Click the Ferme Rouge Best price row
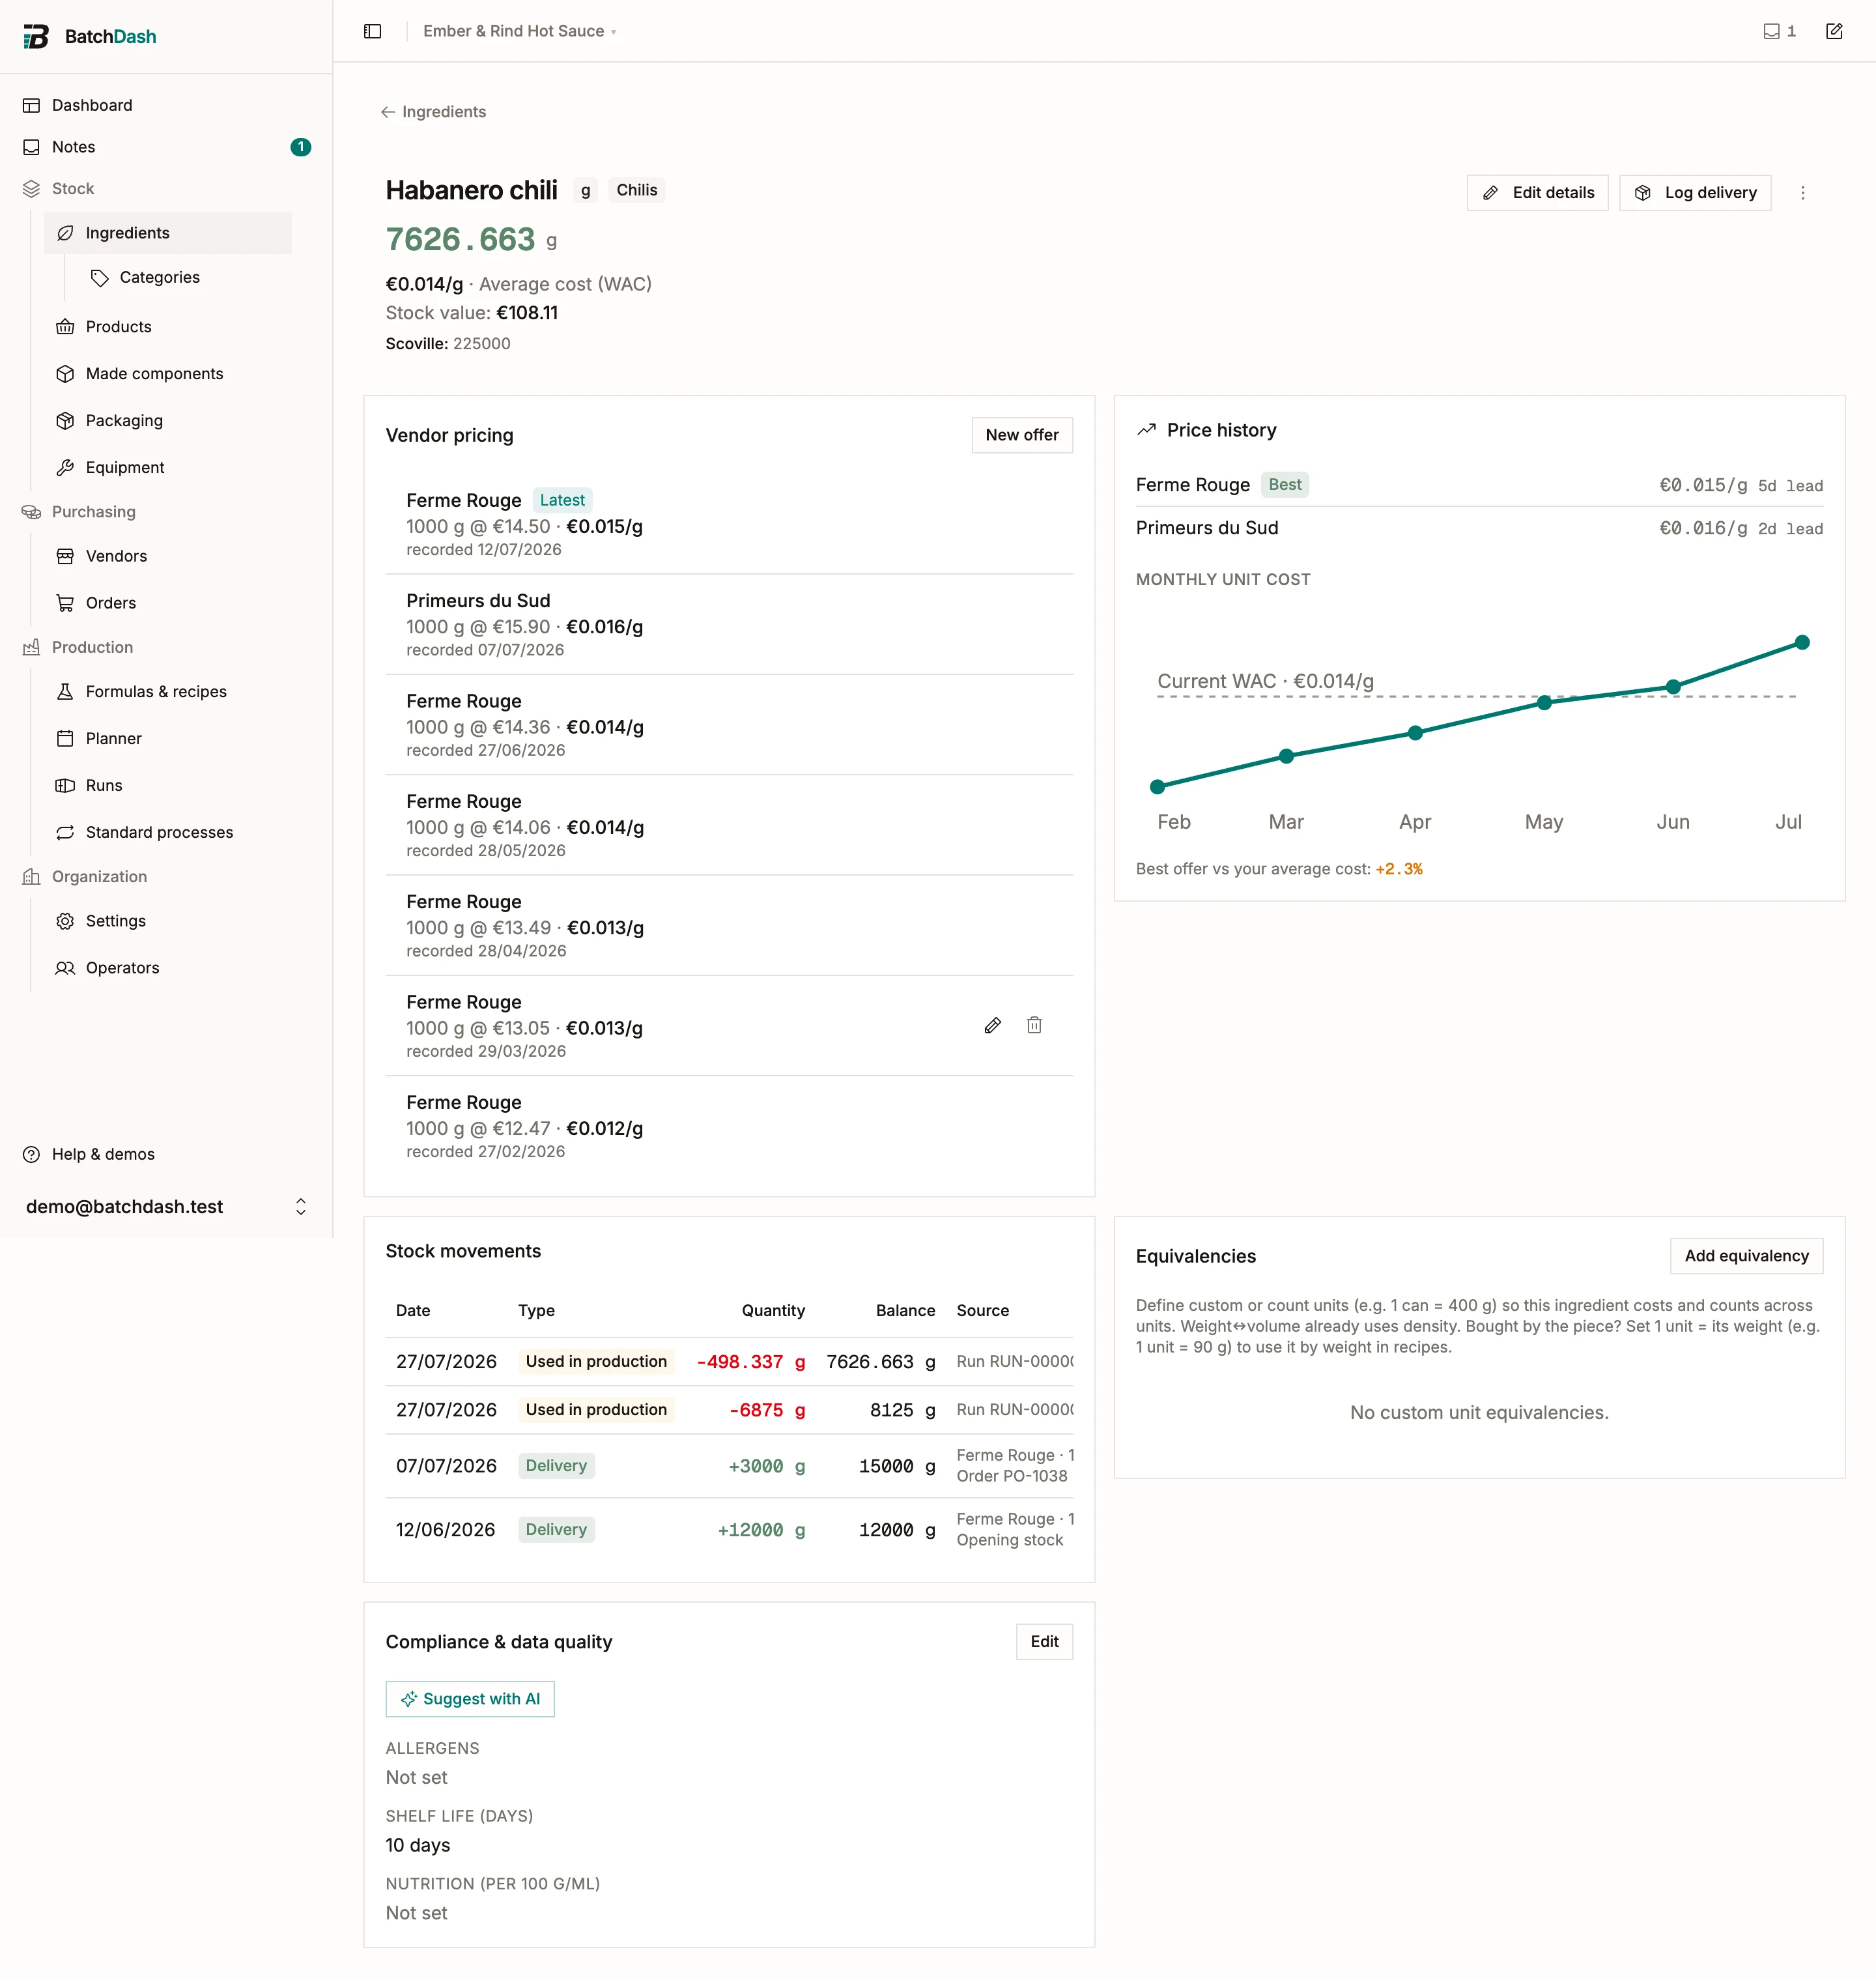 [x=1479, y=485]
